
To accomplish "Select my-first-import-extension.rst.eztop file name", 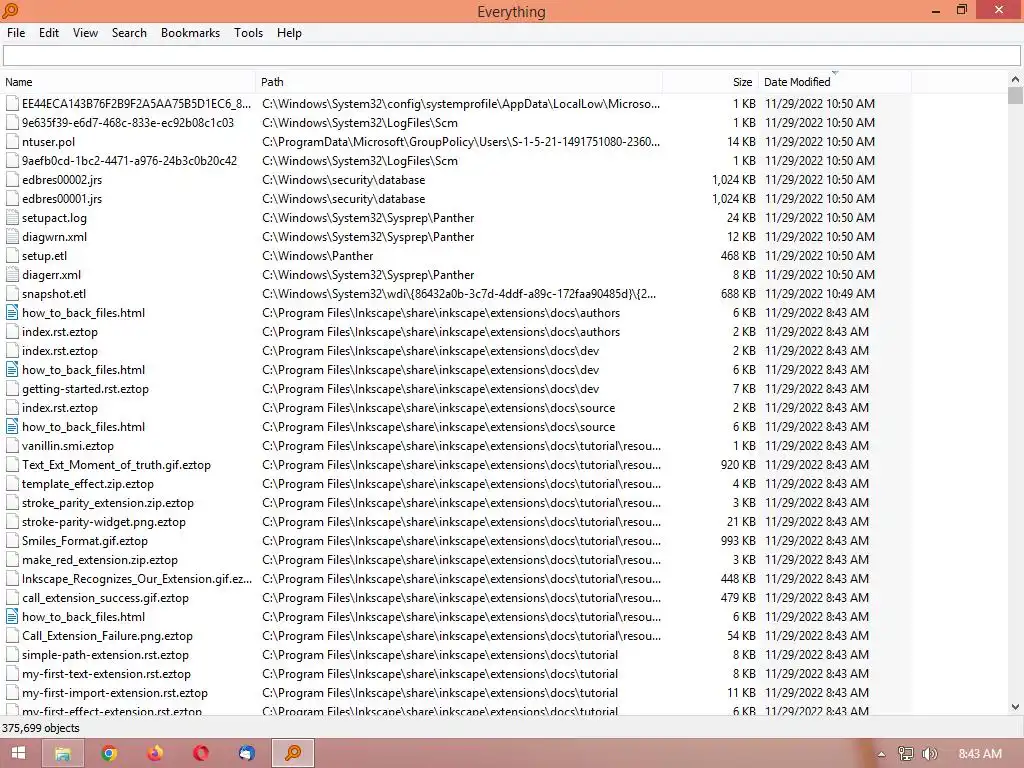I will click(x=115, y=692).
